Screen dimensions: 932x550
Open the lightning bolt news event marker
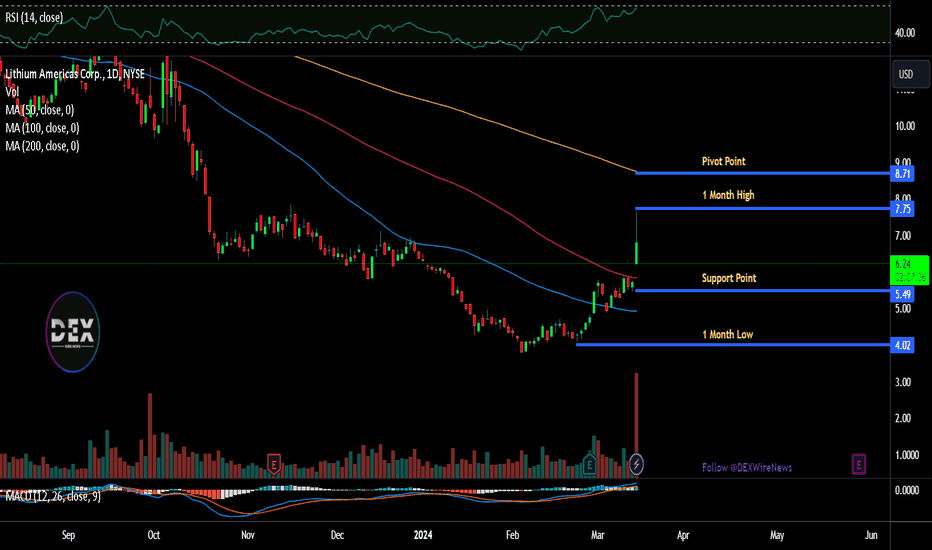[x=636, y=464]
